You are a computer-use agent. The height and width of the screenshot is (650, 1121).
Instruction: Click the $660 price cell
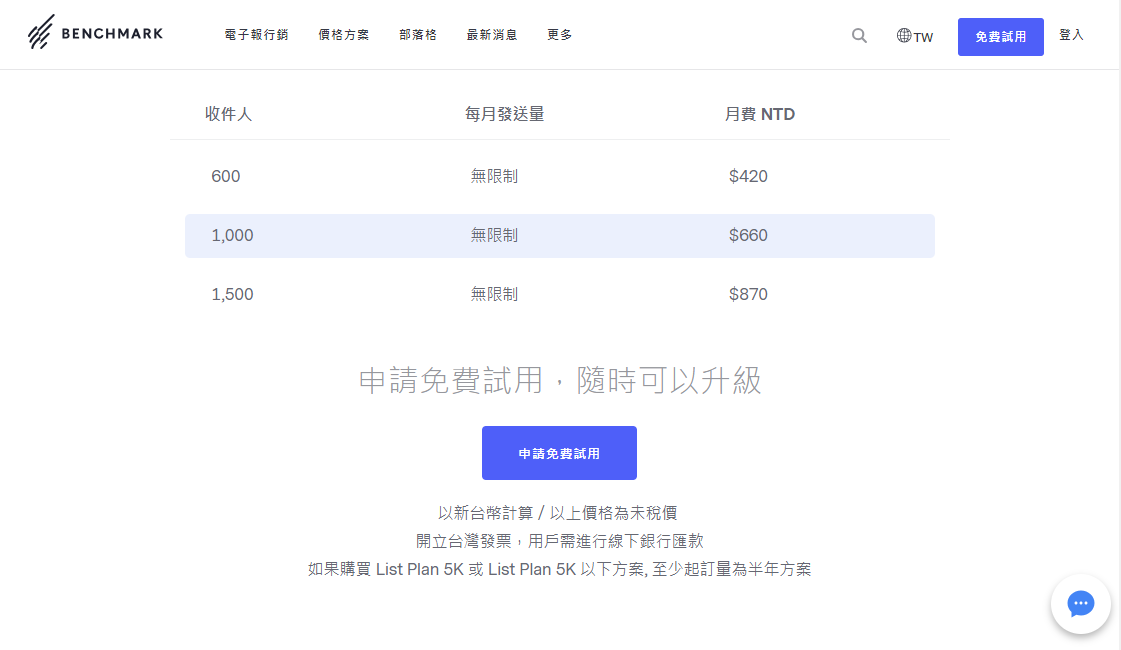748,235
